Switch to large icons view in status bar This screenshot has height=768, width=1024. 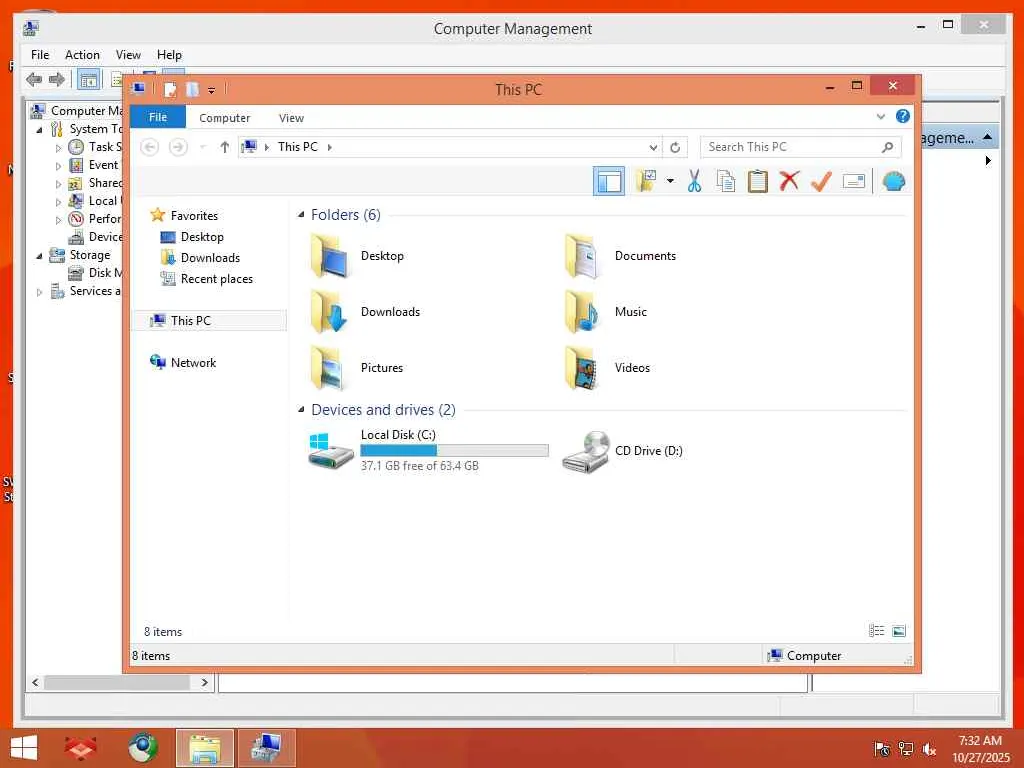tap(899, 631)
